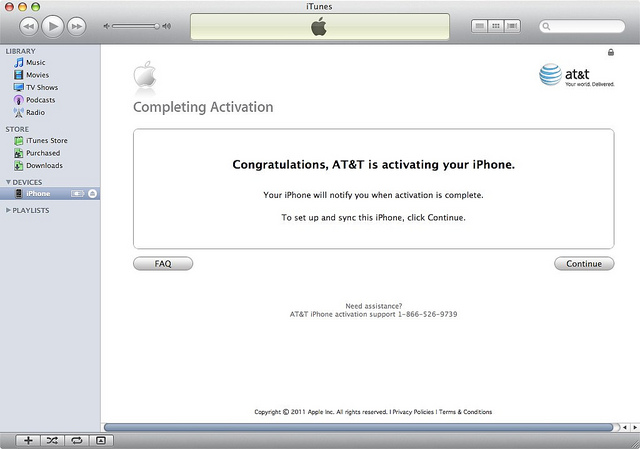Toggle repeat mode
The image size is (640, 449).
76,440
